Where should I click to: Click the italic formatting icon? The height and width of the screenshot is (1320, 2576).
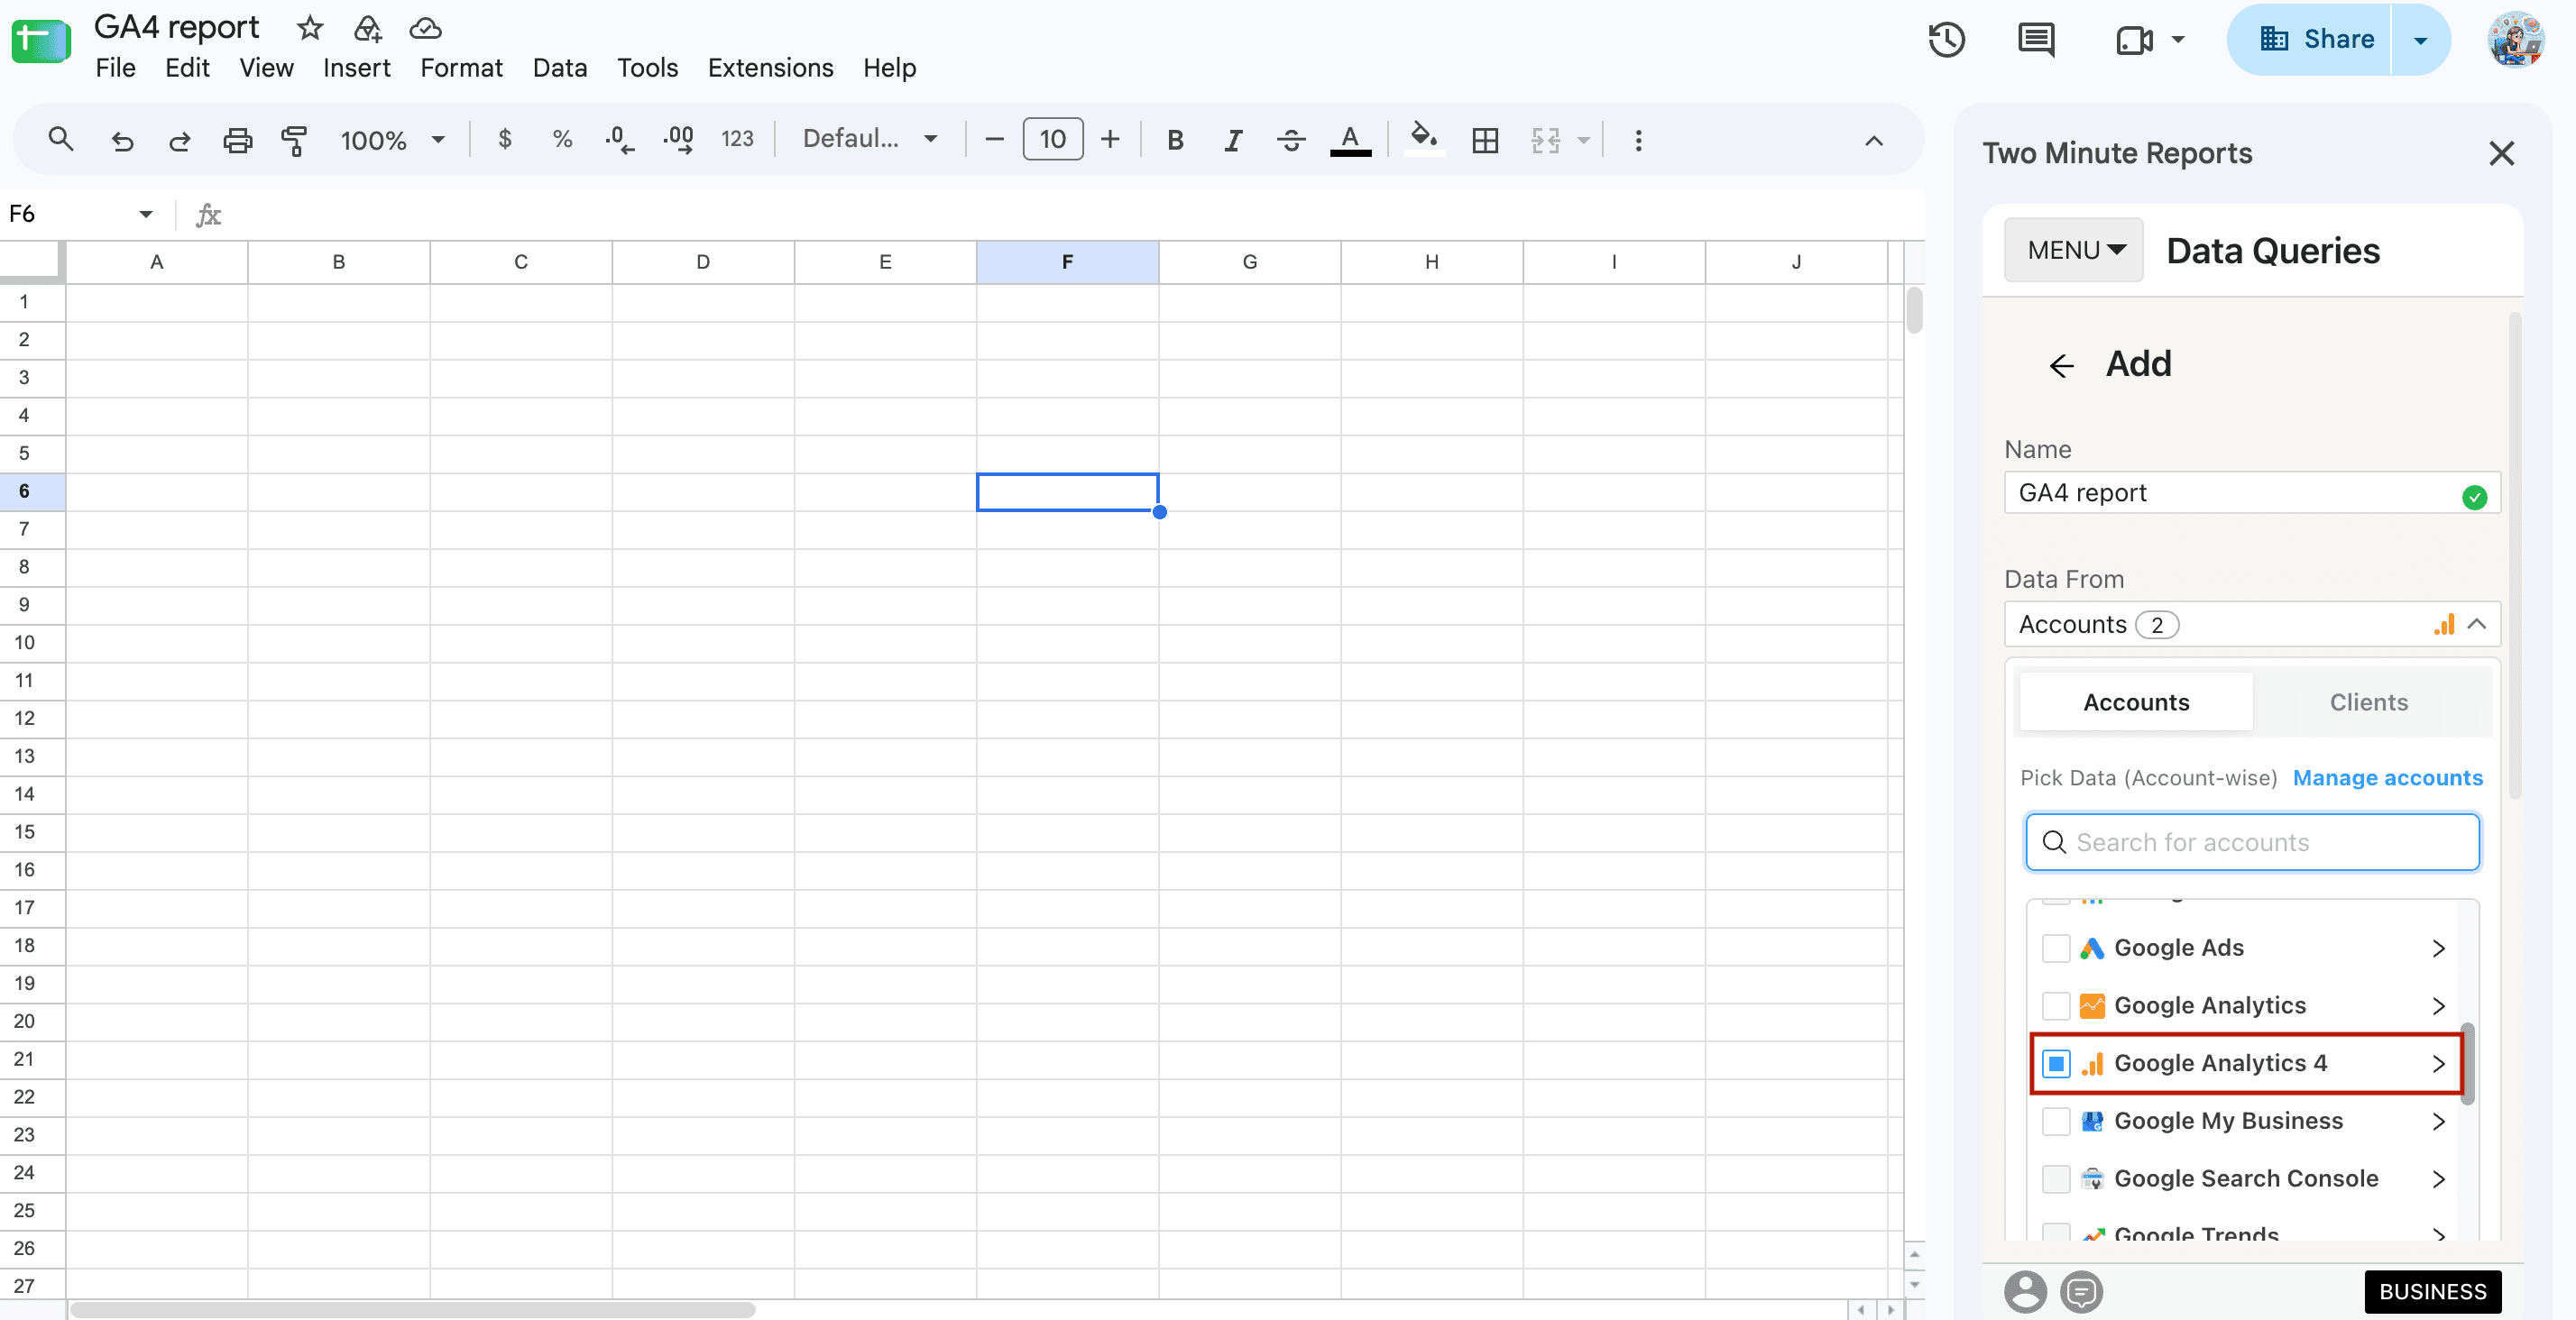point(1233,140)
